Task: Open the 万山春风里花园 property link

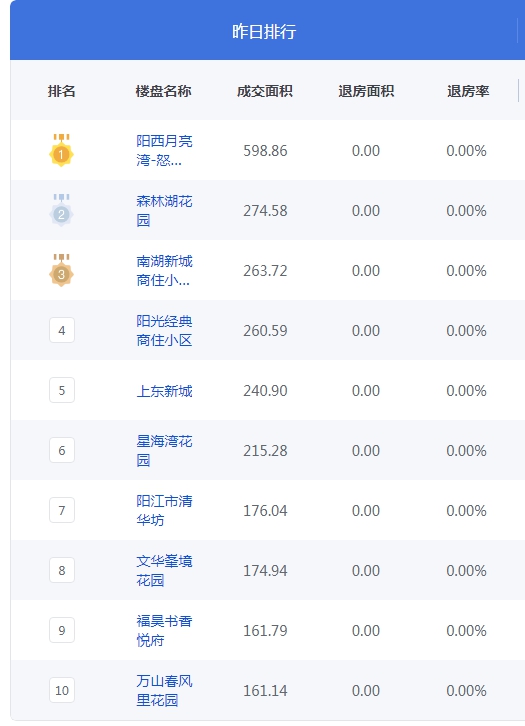Action: (164, 690)
